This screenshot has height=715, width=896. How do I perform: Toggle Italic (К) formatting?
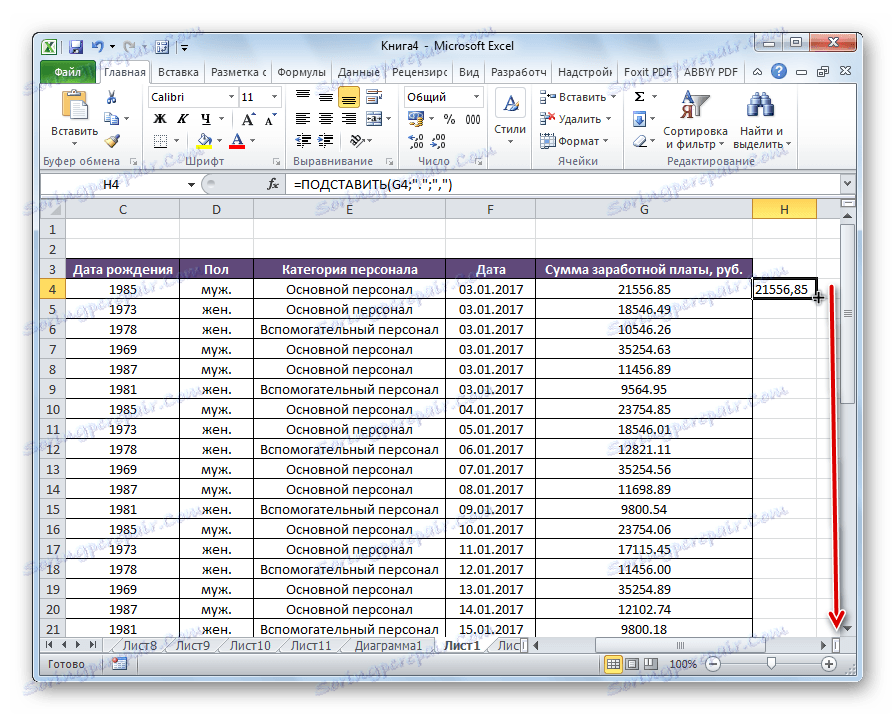click(183, 119)
